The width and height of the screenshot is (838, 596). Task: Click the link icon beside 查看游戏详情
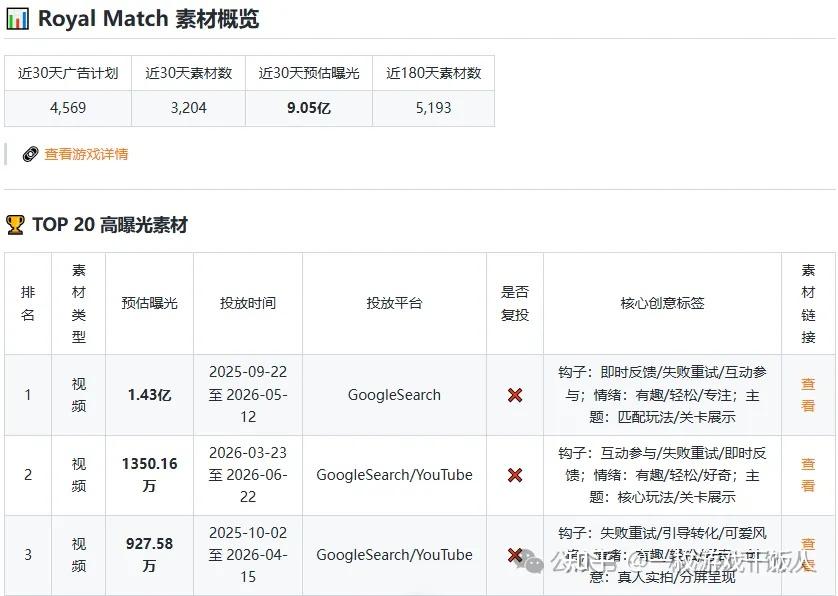pyautogui.click(x=30, y=154)
